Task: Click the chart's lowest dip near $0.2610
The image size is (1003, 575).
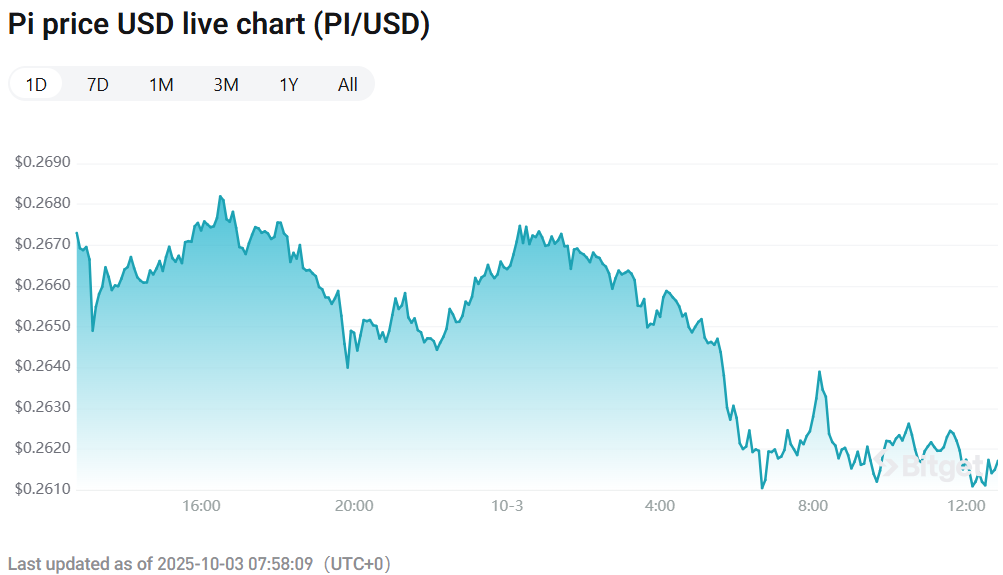Action: (763, 488)
